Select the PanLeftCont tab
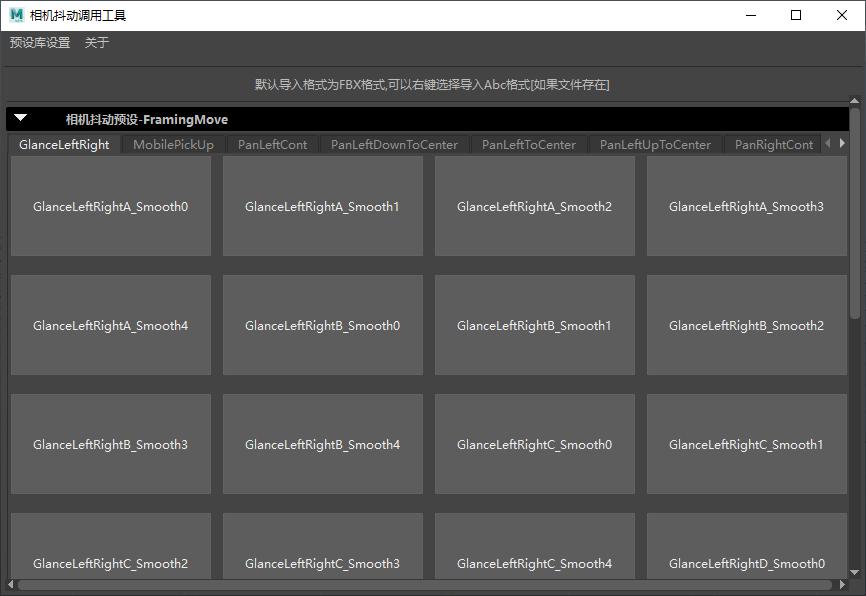The image size is (866, 596). point(272,144)
